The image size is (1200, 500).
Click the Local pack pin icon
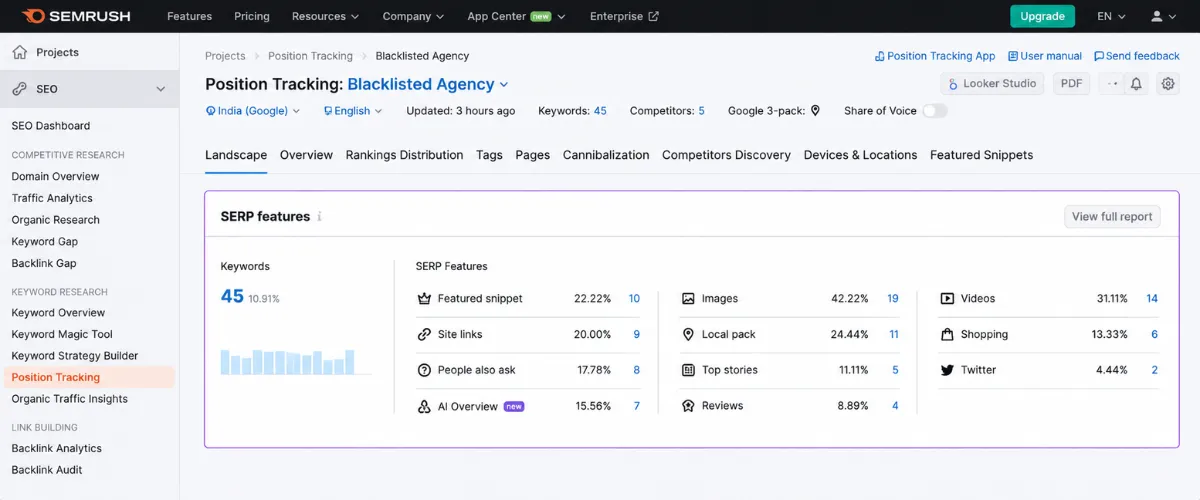[688, 334]
